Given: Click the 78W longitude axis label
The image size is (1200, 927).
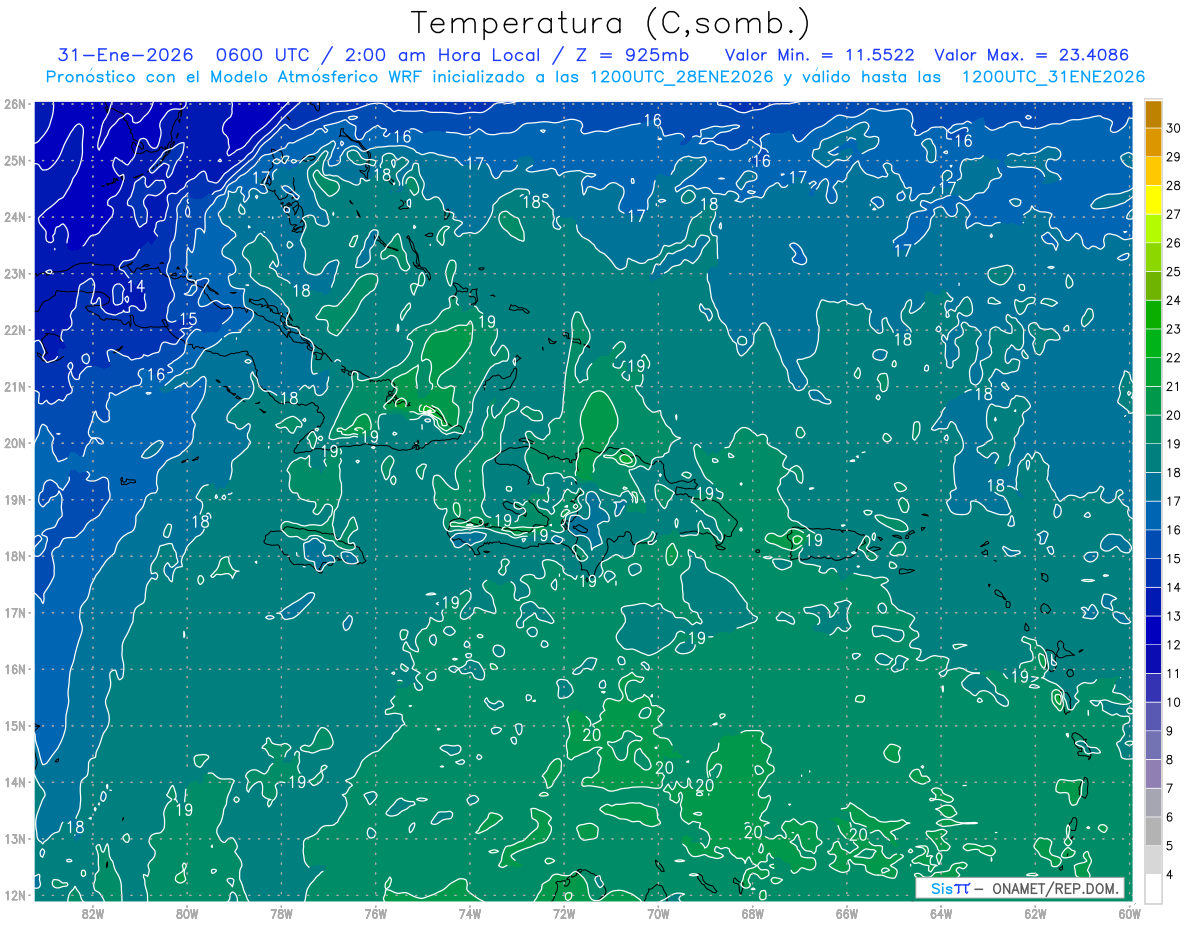Looking at the screenshot, I should point(281,913).
